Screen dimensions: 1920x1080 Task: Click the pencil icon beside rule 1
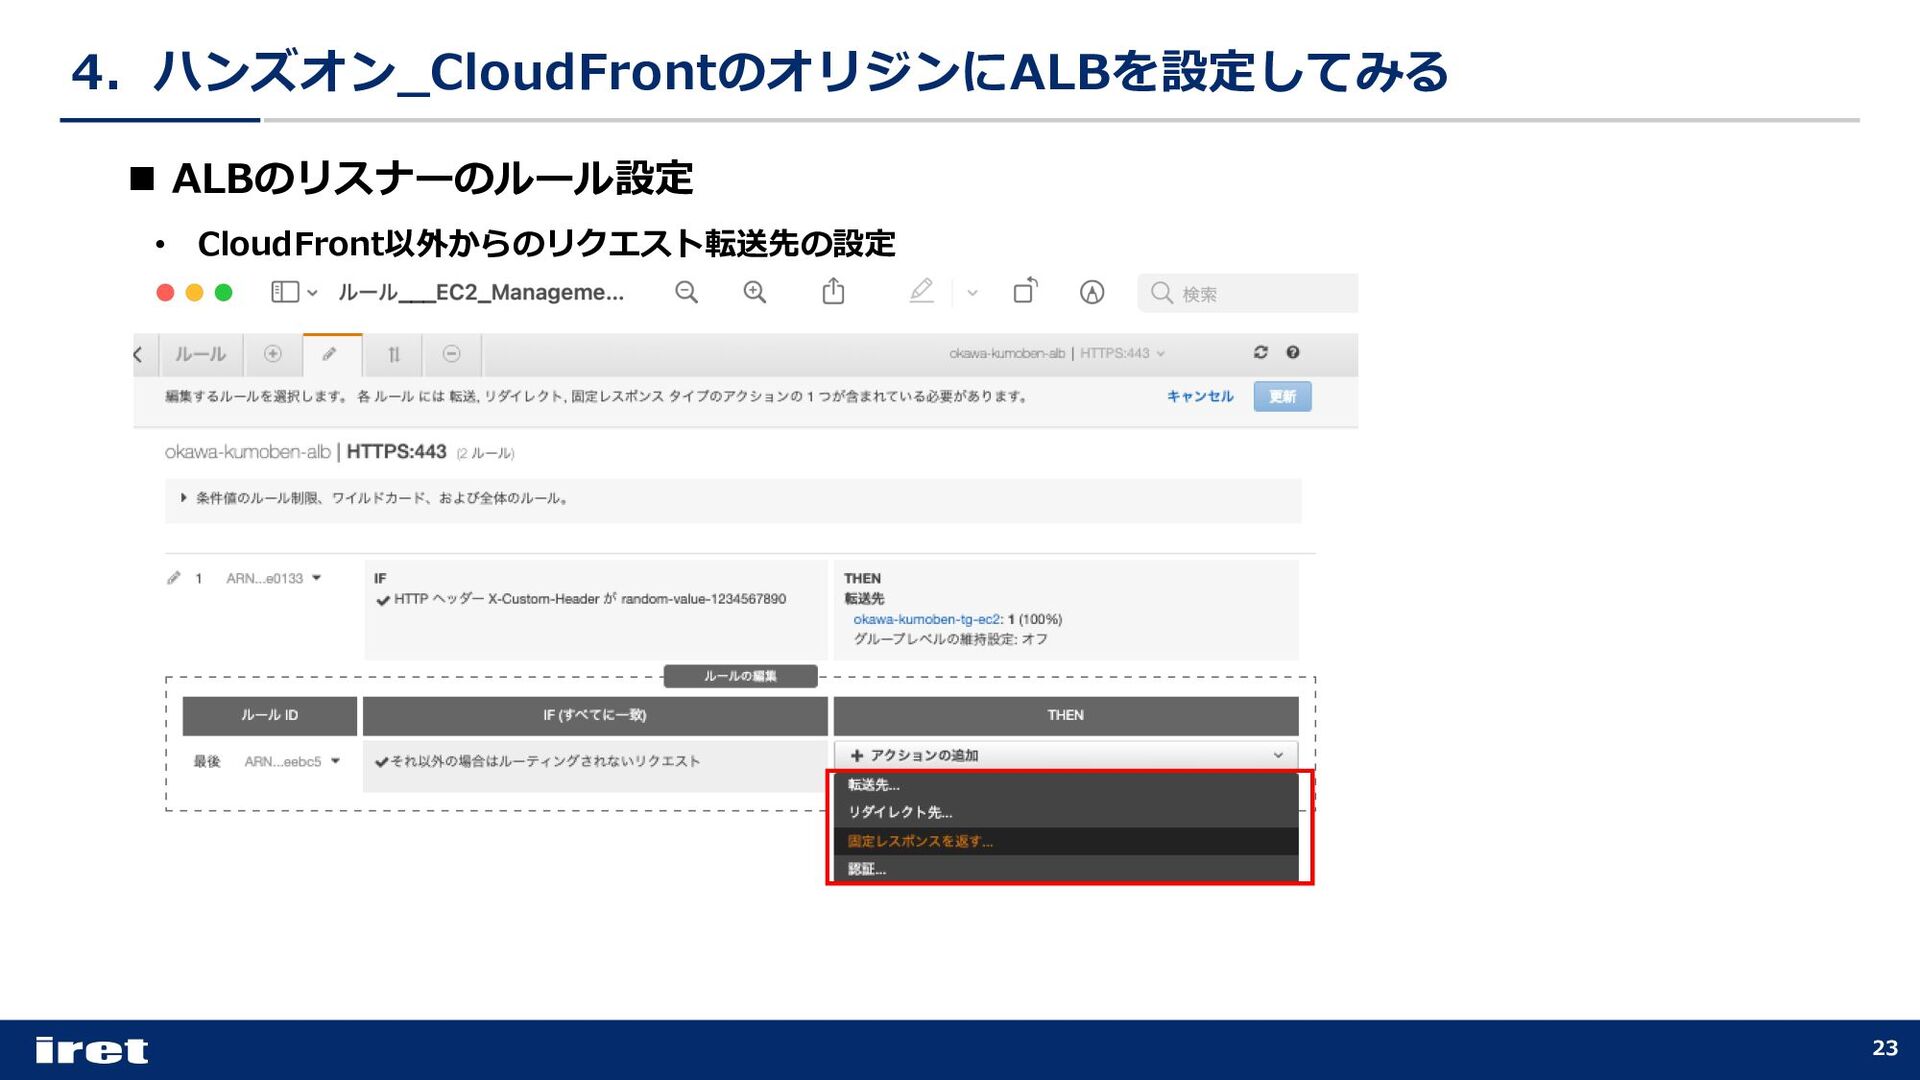point(174,578)
